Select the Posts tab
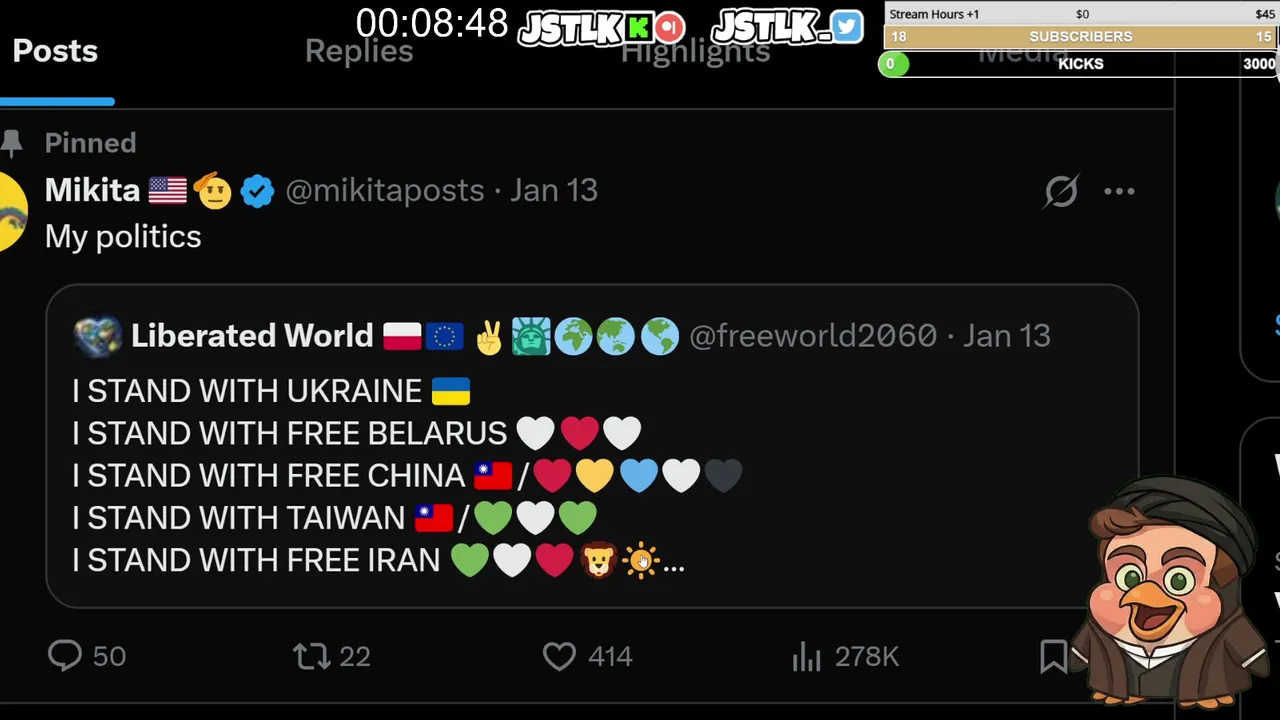The width and height of the screenshot is (1280, 720). [x=55, y=51]
